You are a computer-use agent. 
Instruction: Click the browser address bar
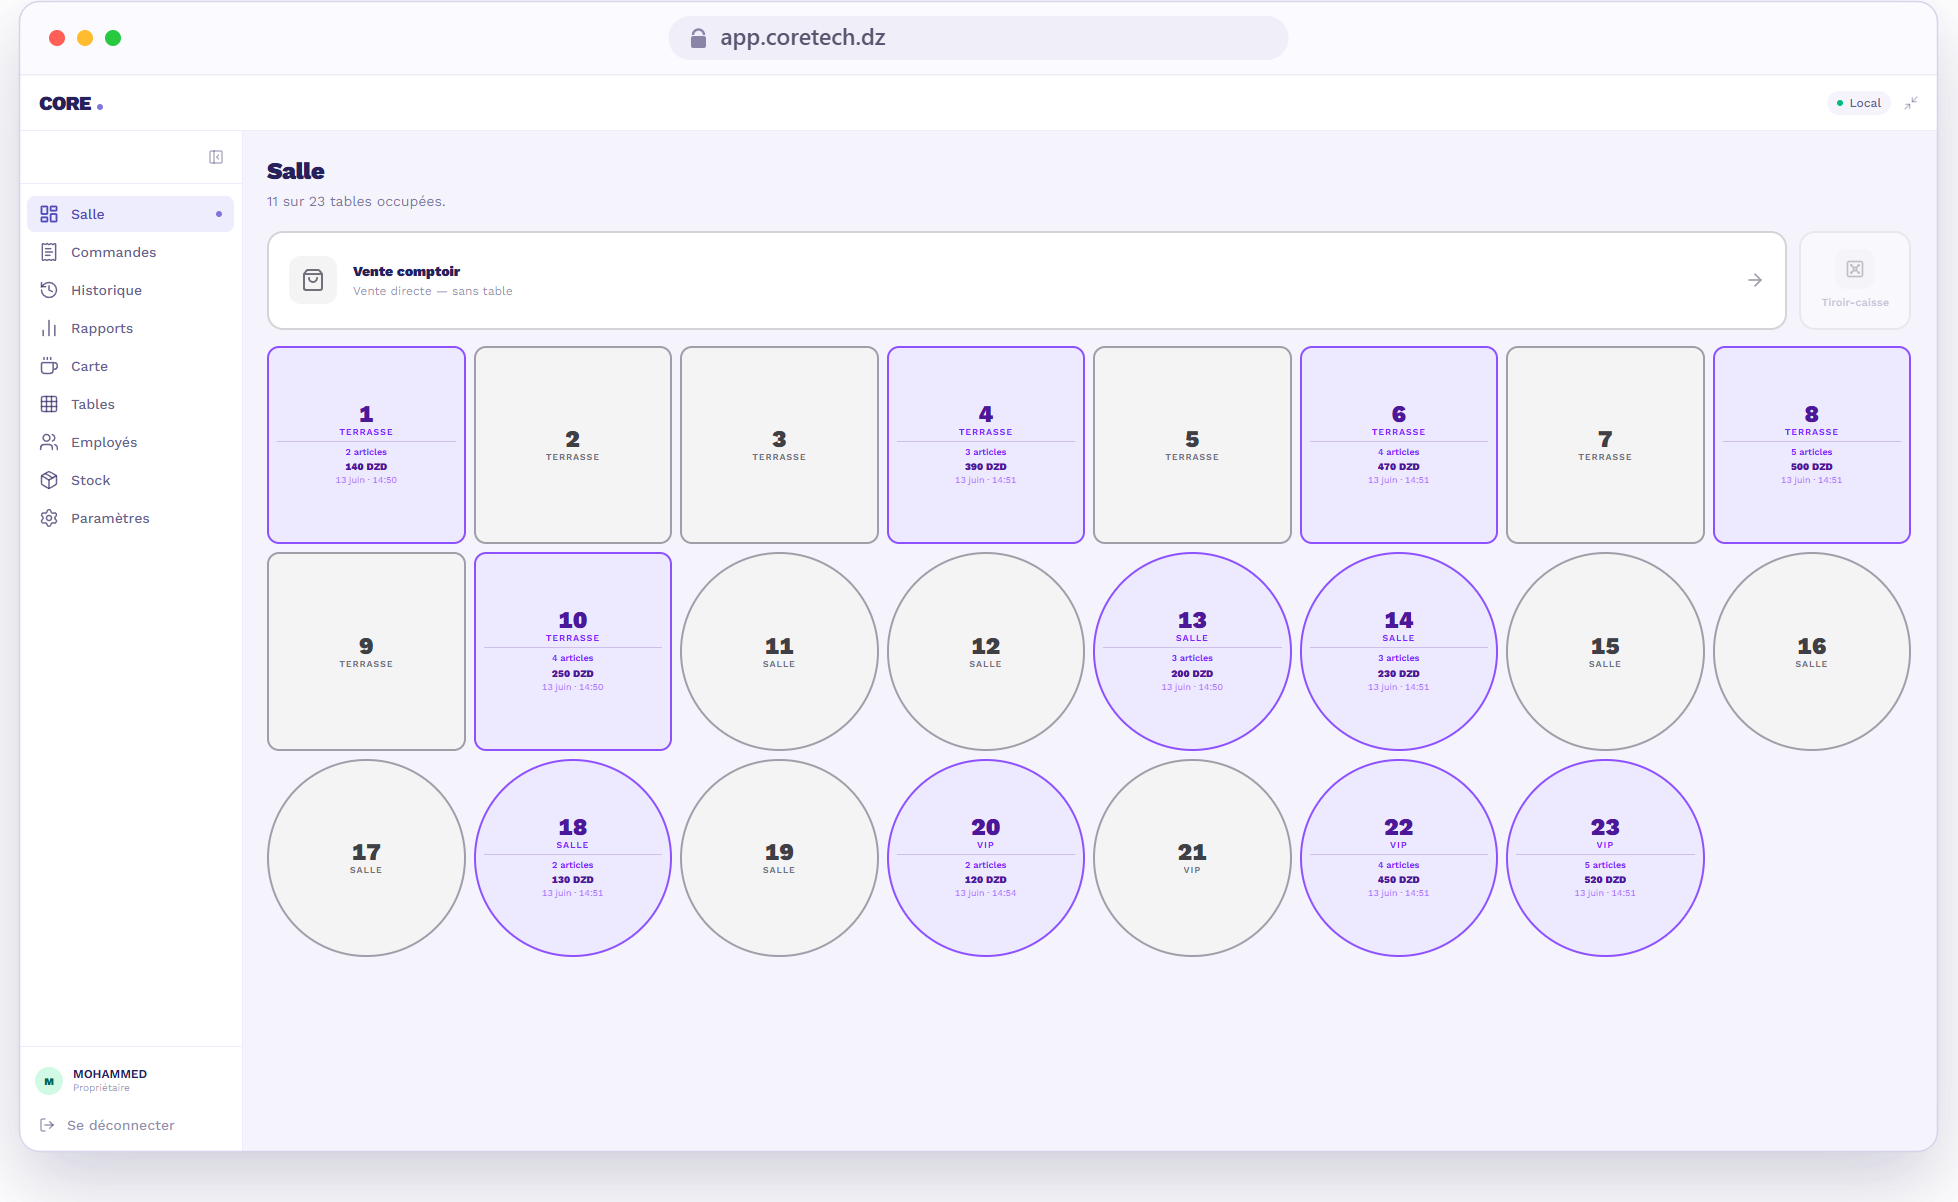978,38
